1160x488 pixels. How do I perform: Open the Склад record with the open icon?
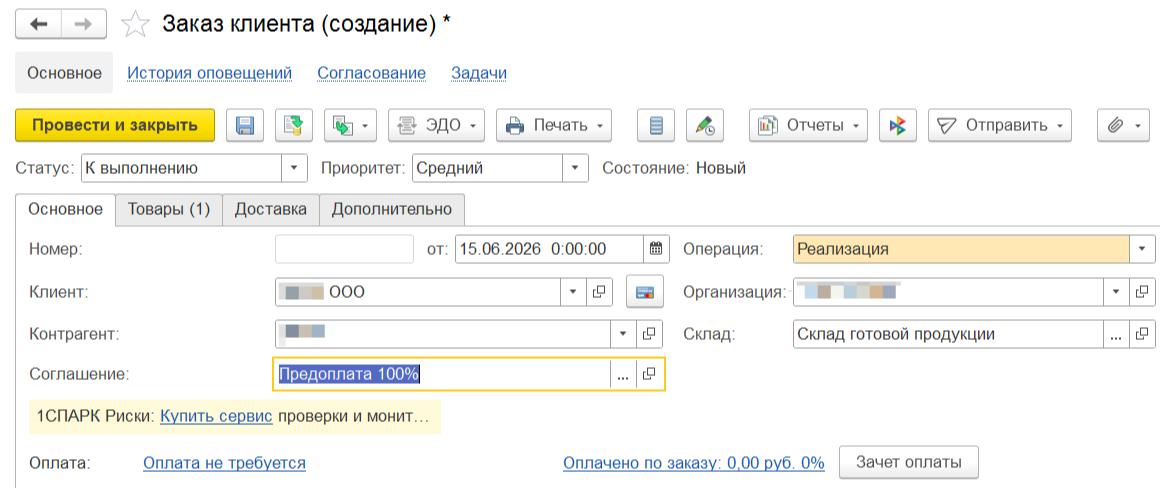point(1142,334)
